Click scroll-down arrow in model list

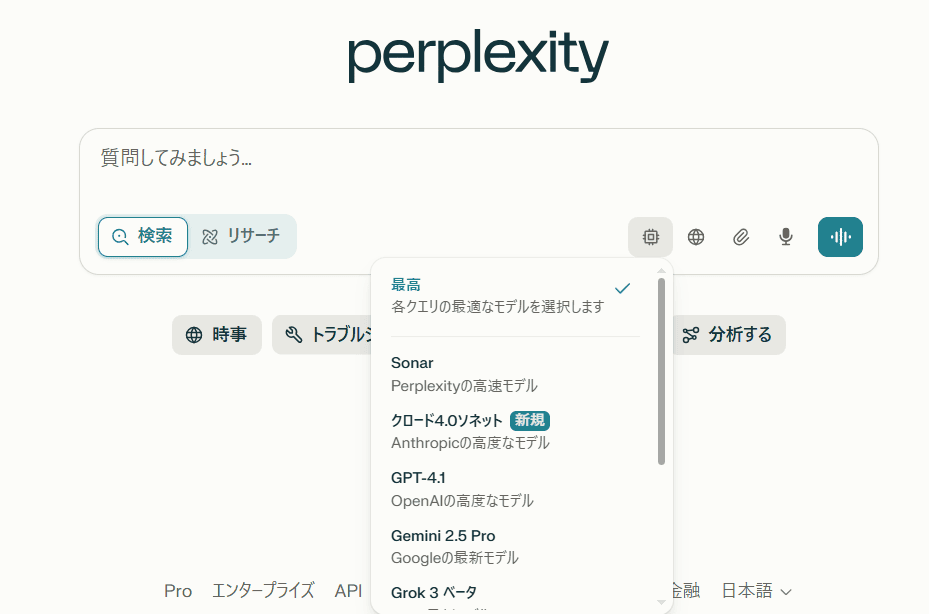[x=661, y=603]
